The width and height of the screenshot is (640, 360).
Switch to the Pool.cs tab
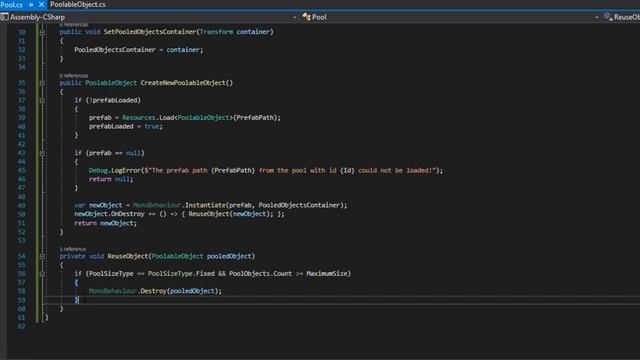[11, 5]
